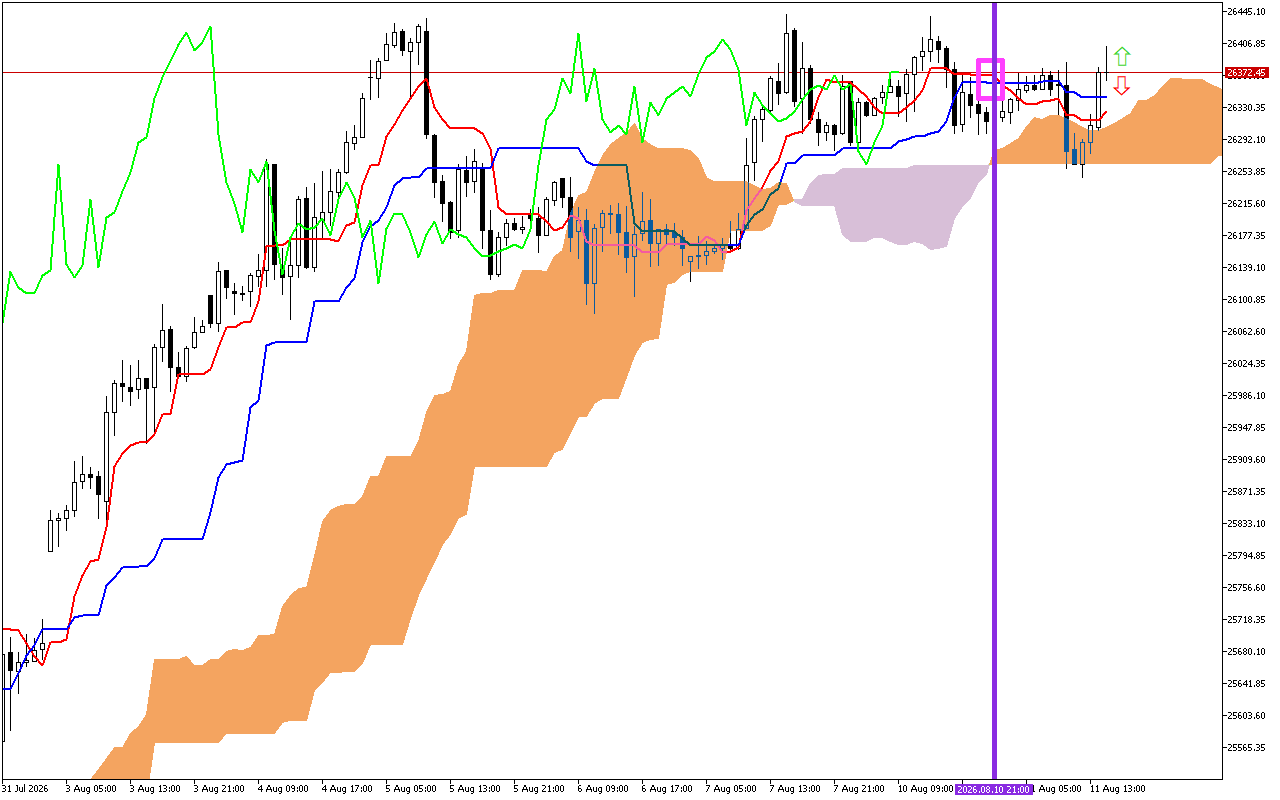The width and height of the screenshot is (1280, 800).
Task: Click the 6 Aug 17:00 time label
Action: click(667, 789)
